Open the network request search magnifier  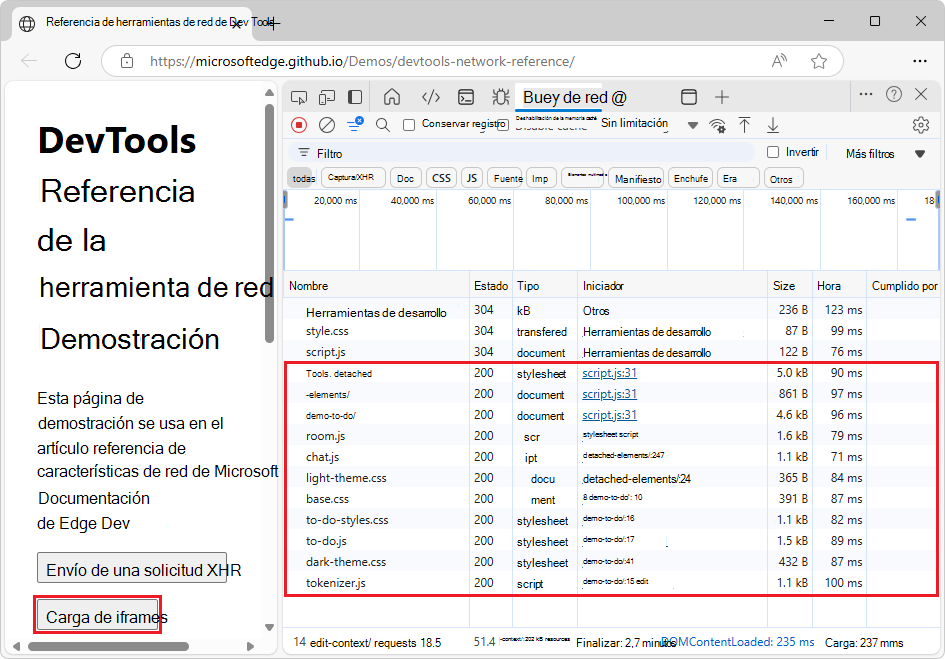point(383,124)
